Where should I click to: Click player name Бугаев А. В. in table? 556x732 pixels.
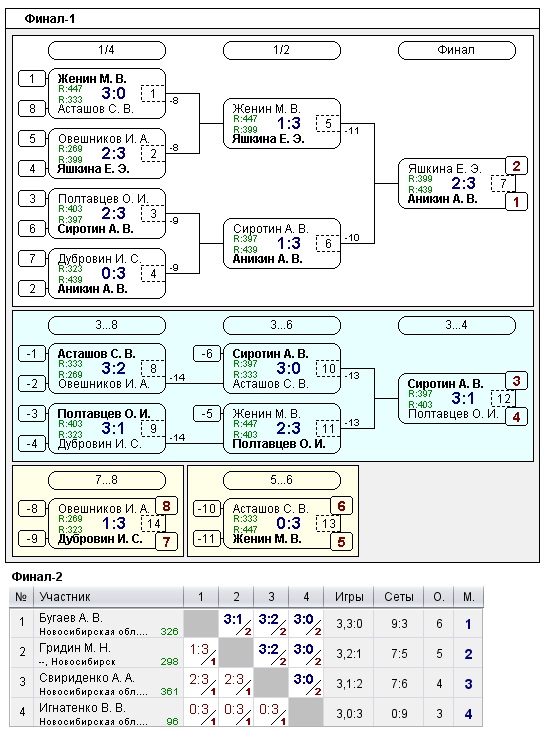pos(70,618)
